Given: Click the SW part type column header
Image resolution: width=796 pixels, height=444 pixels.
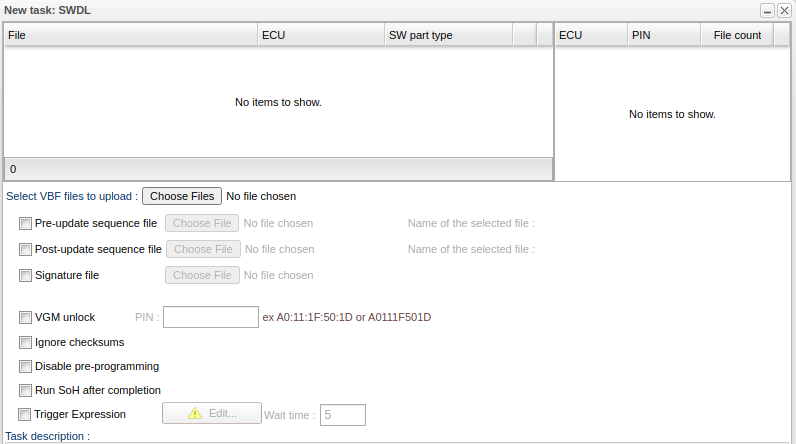Looking at the screenshot, I should click(448, 35).
